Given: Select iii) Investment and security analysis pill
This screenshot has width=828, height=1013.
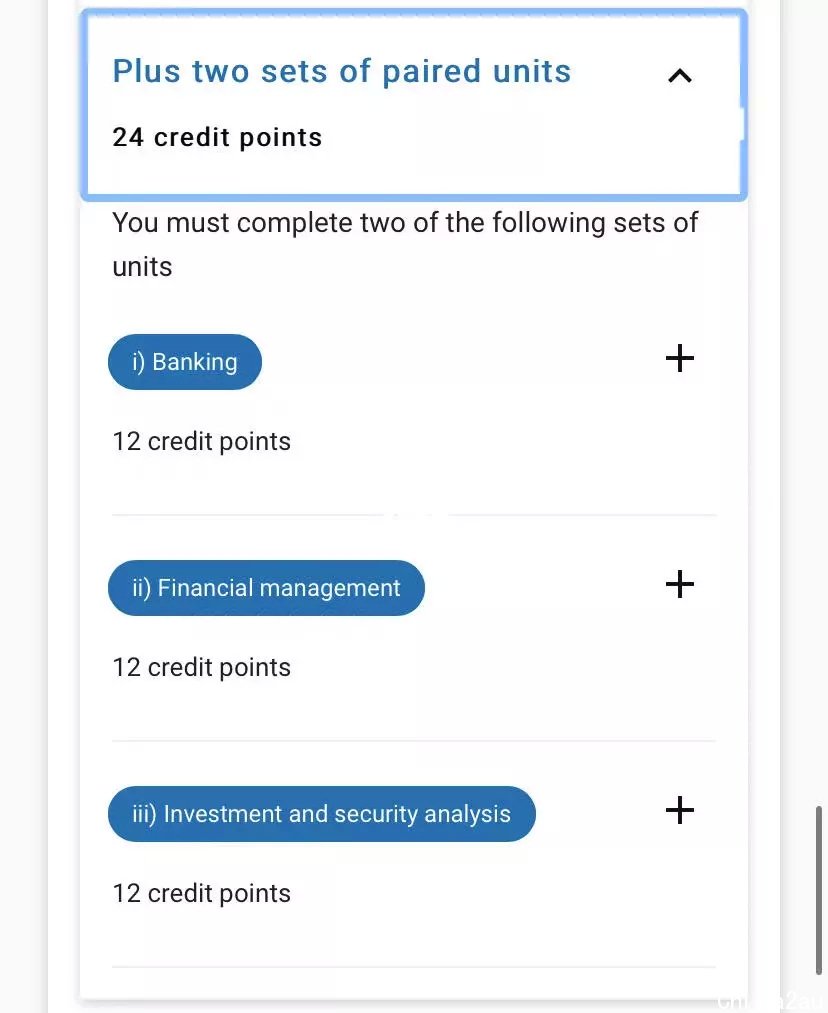Looking at the screenshot, I should (x=322, y=814).
